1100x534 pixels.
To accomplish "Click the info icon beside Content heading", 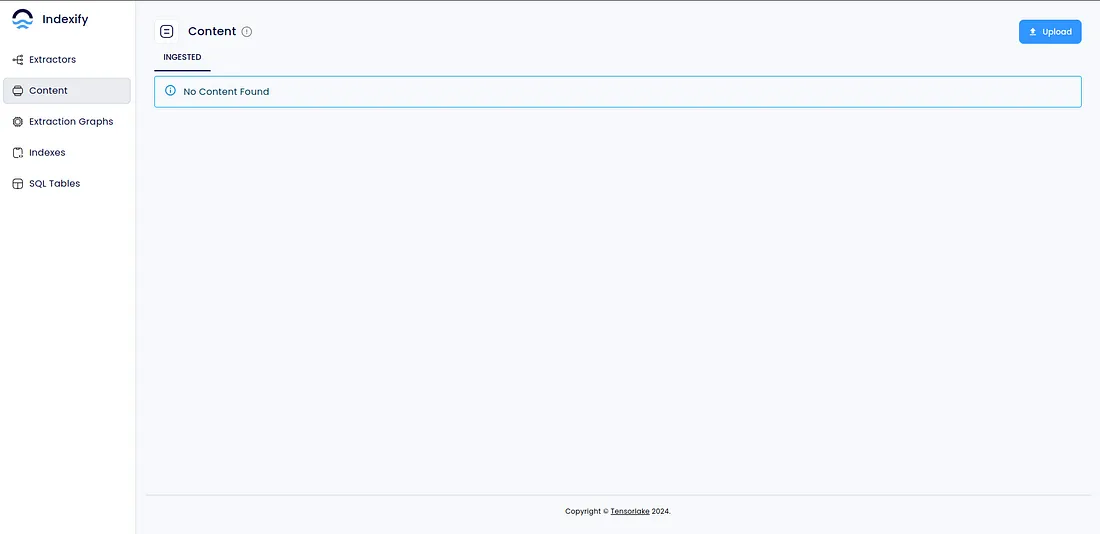I will click(246, 32).
